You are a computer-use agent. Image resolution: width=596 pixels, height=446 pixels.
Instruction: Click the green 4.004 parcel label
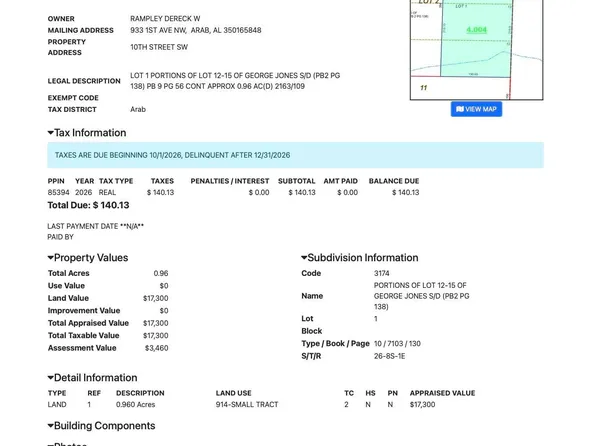click(x=477, y=30)
